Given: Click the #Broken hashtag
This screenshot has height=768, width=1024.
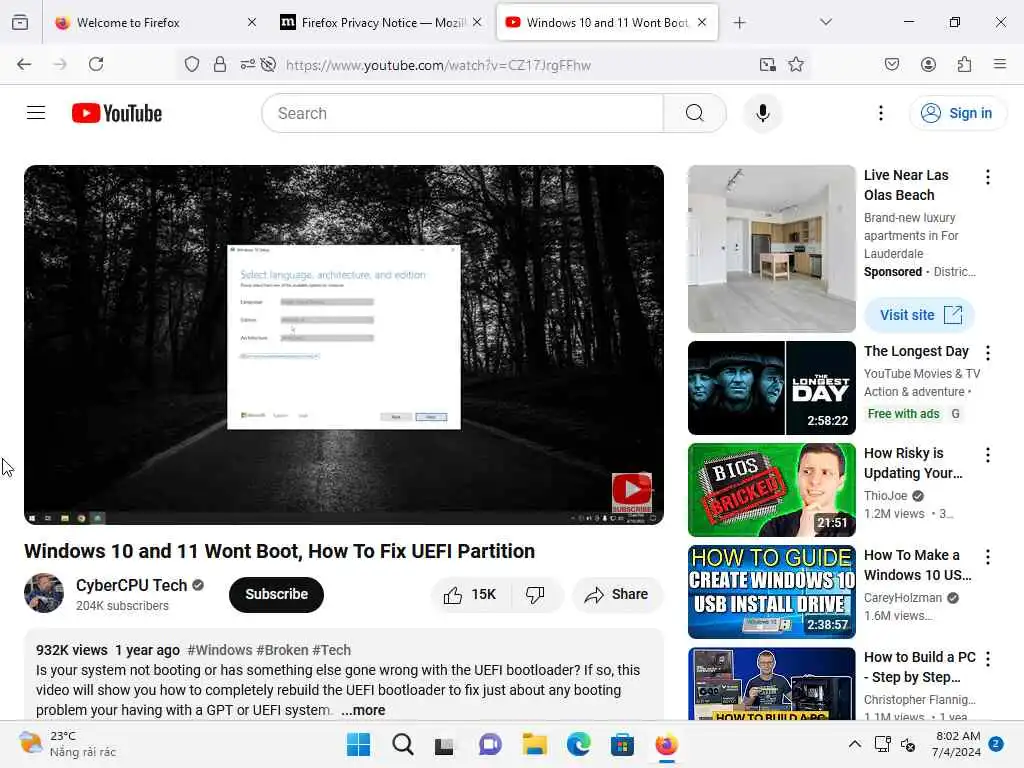Looking at the screenshot, I should (x=282, y=650).
